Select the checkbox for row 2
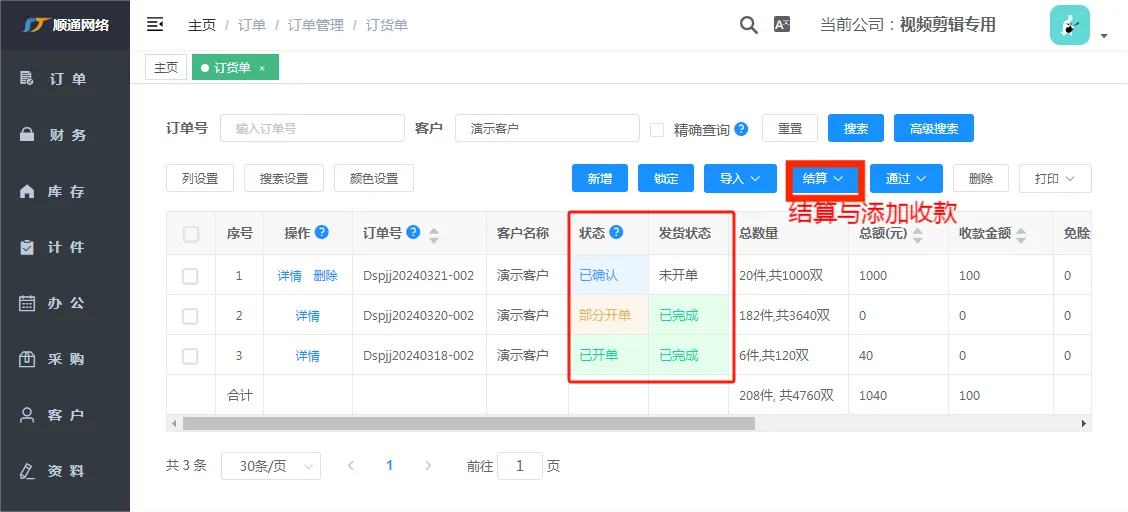The width and height of the screenshot is (1128, 512). tap(190, 316)
